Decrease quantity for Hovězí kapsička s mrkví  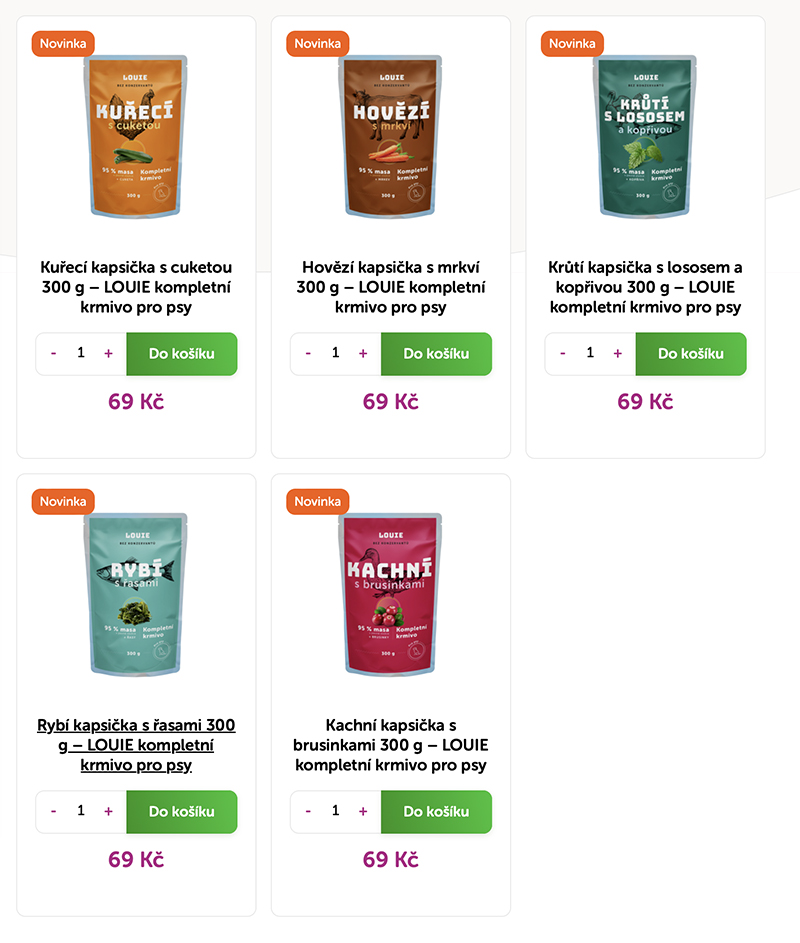pos(308,354)
